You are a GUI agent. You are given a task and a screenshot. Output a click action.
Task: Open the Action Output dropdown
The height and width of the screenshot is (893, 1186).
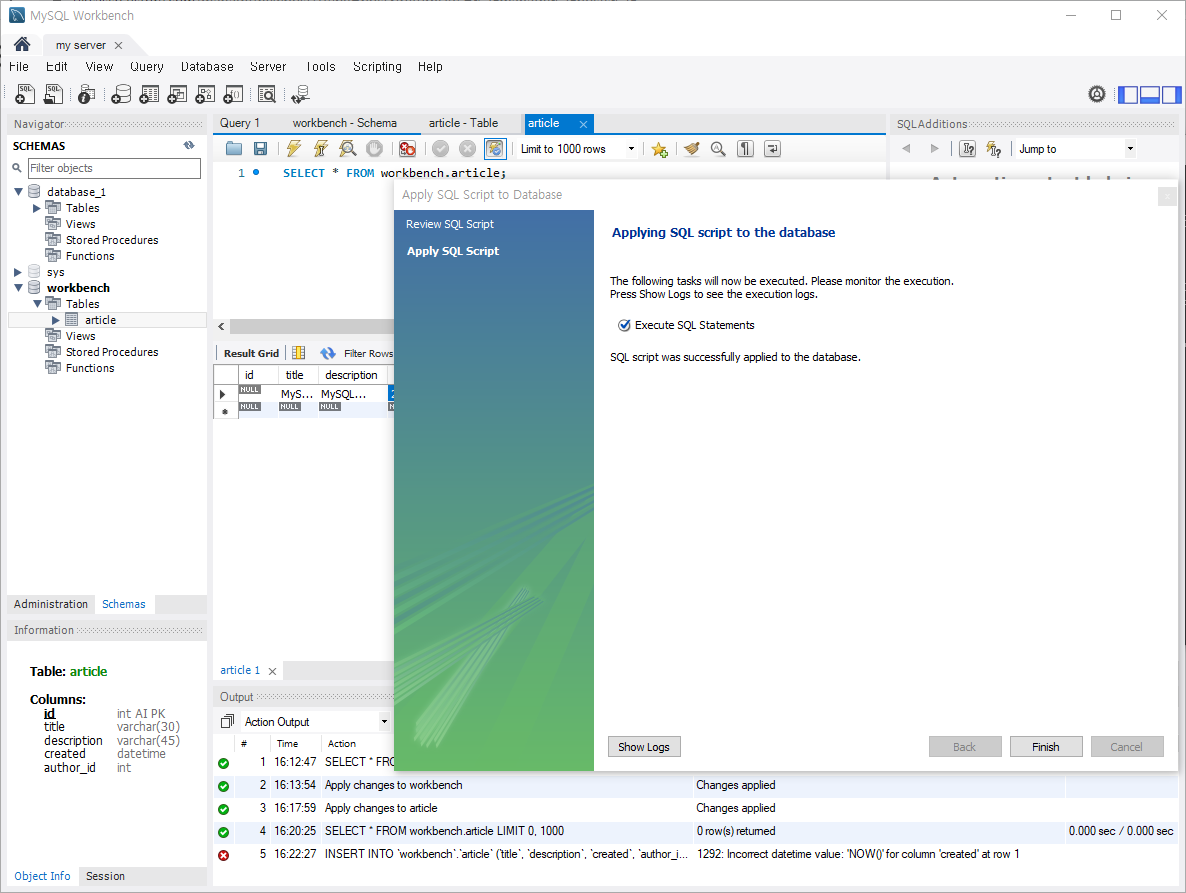click(x=384, y=721)
